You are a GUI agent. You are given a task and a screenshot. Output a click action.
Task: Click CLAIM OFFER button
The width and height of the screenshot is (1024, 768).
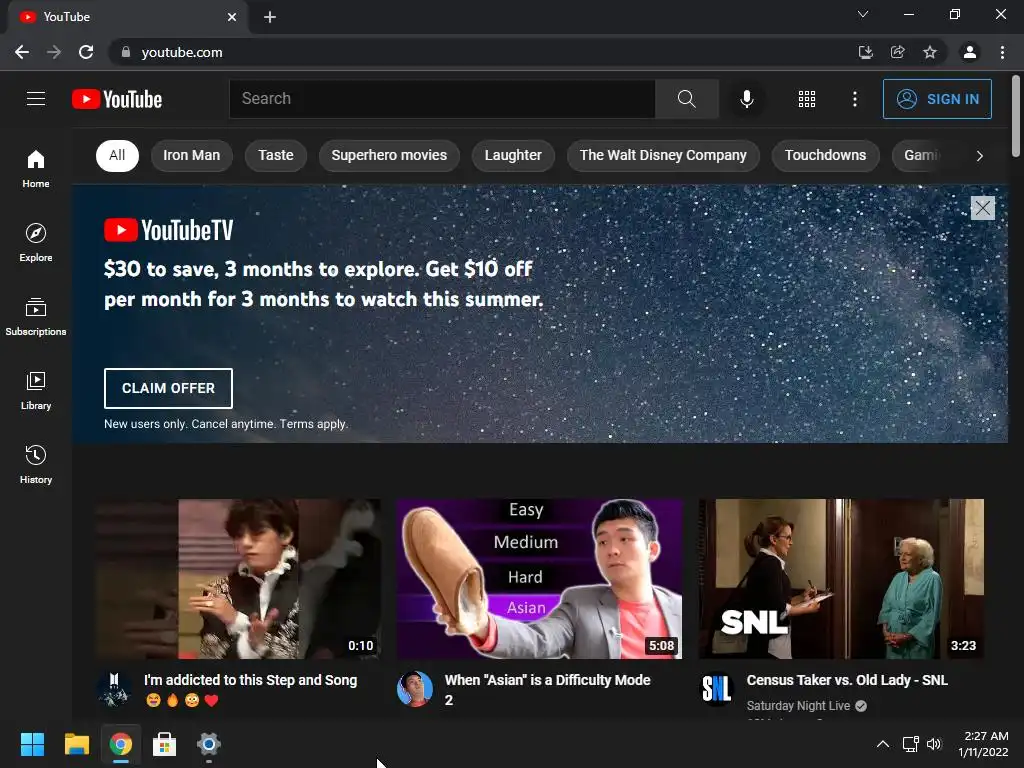coord(168,388)
